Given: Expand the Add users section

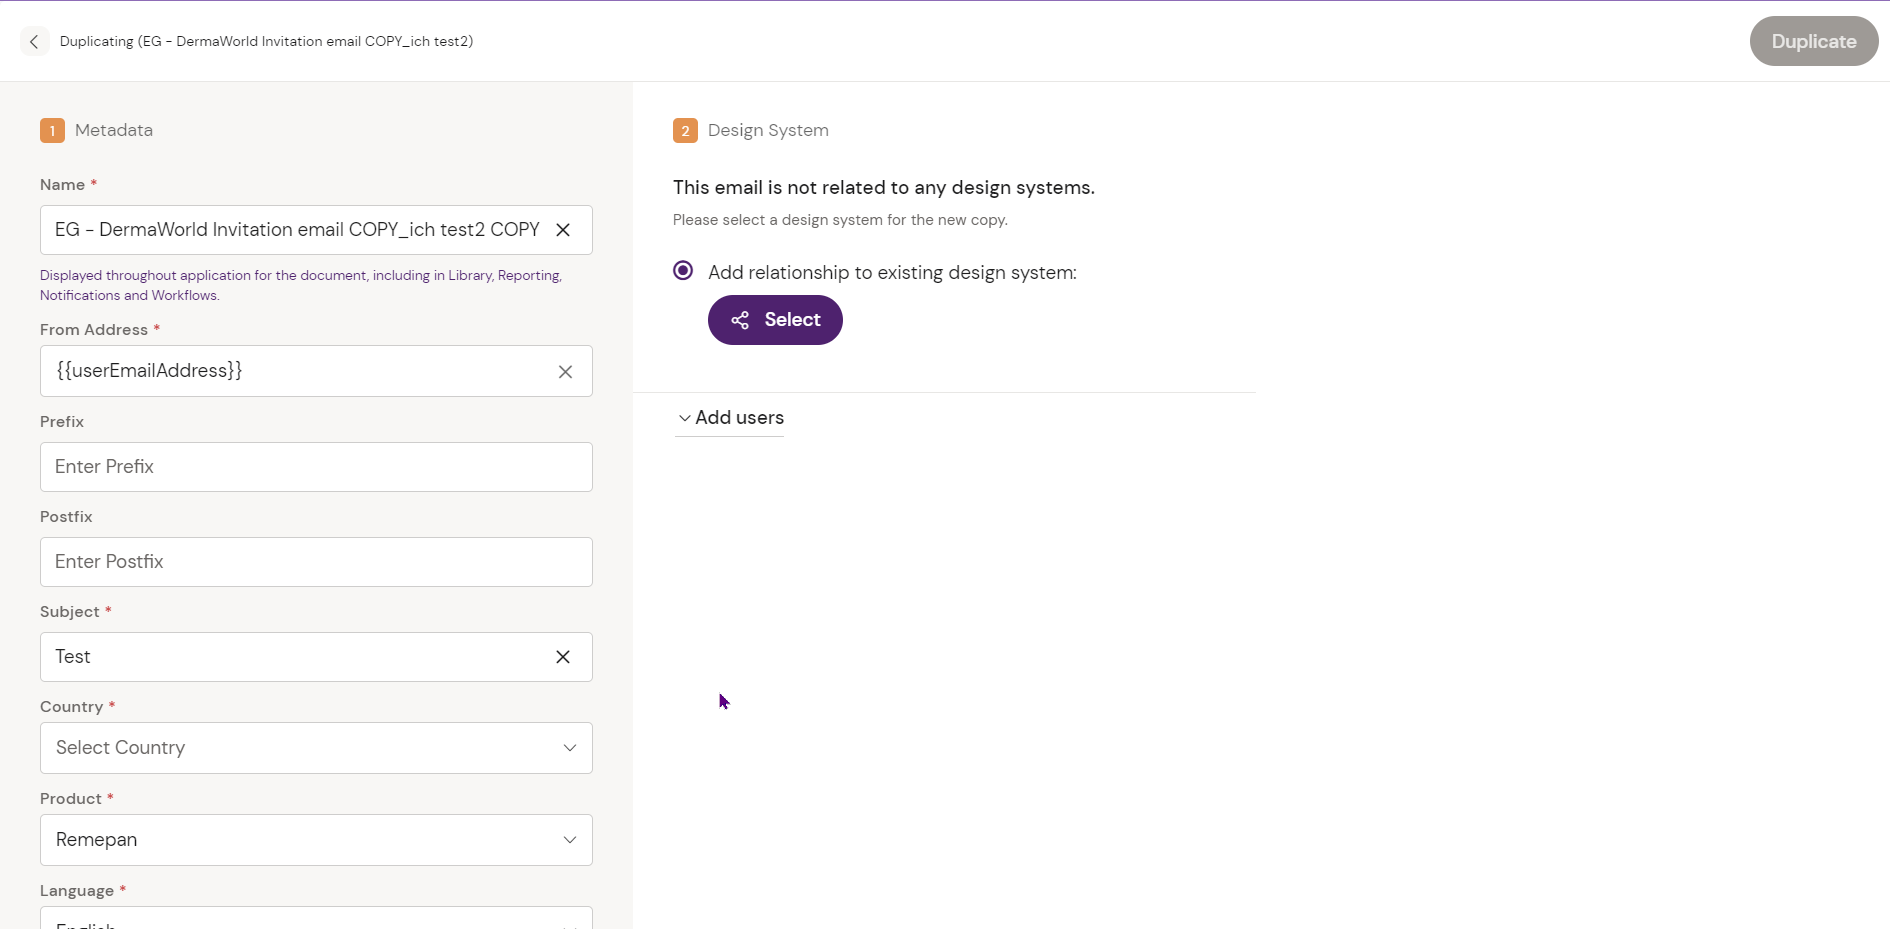Looking at the screenshot, I should (739, 418).
